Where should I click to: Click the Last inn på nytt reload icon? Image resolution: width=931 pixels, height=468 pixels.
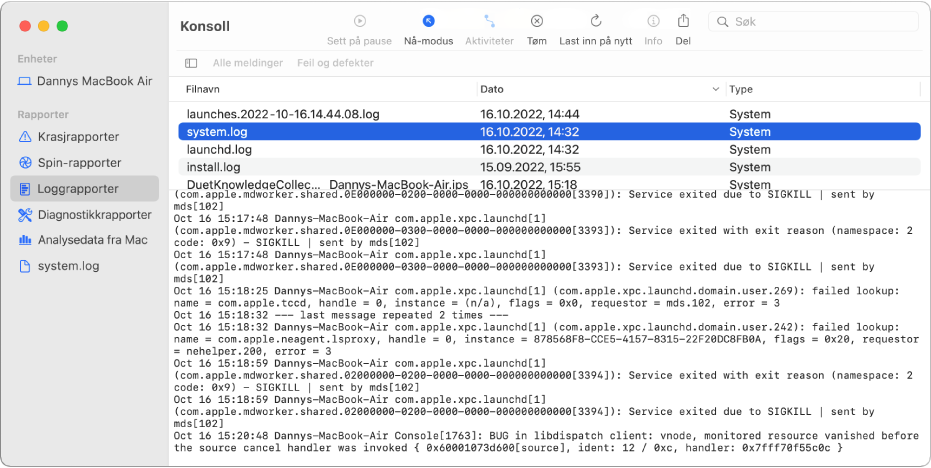click(x=596, y=21)
